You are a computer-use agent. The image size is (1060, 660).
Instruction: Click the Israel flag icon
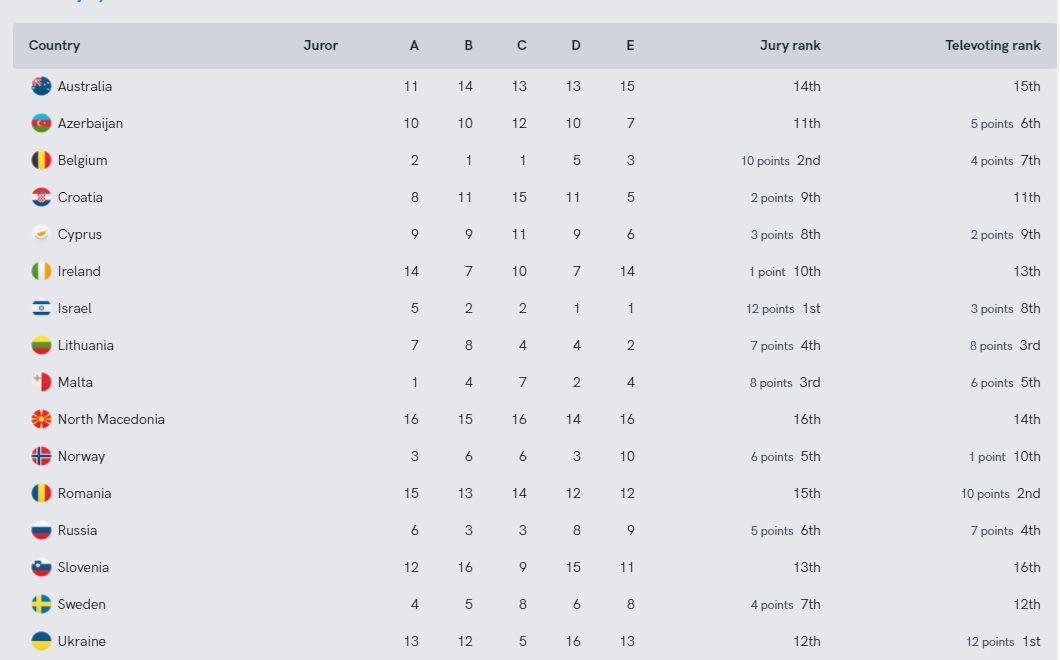(x=41, y=308)
